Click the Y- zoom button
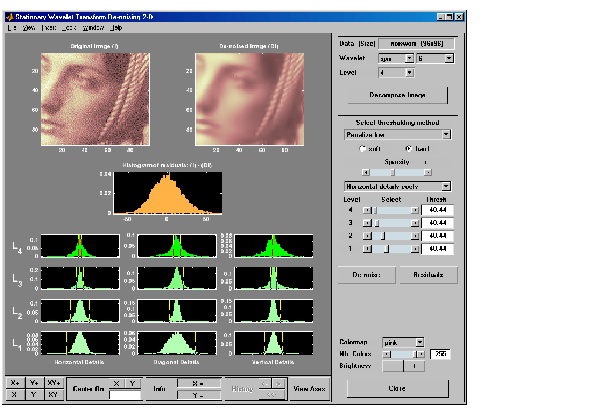Viewport: 600px width, 414px height. [34, 394]
